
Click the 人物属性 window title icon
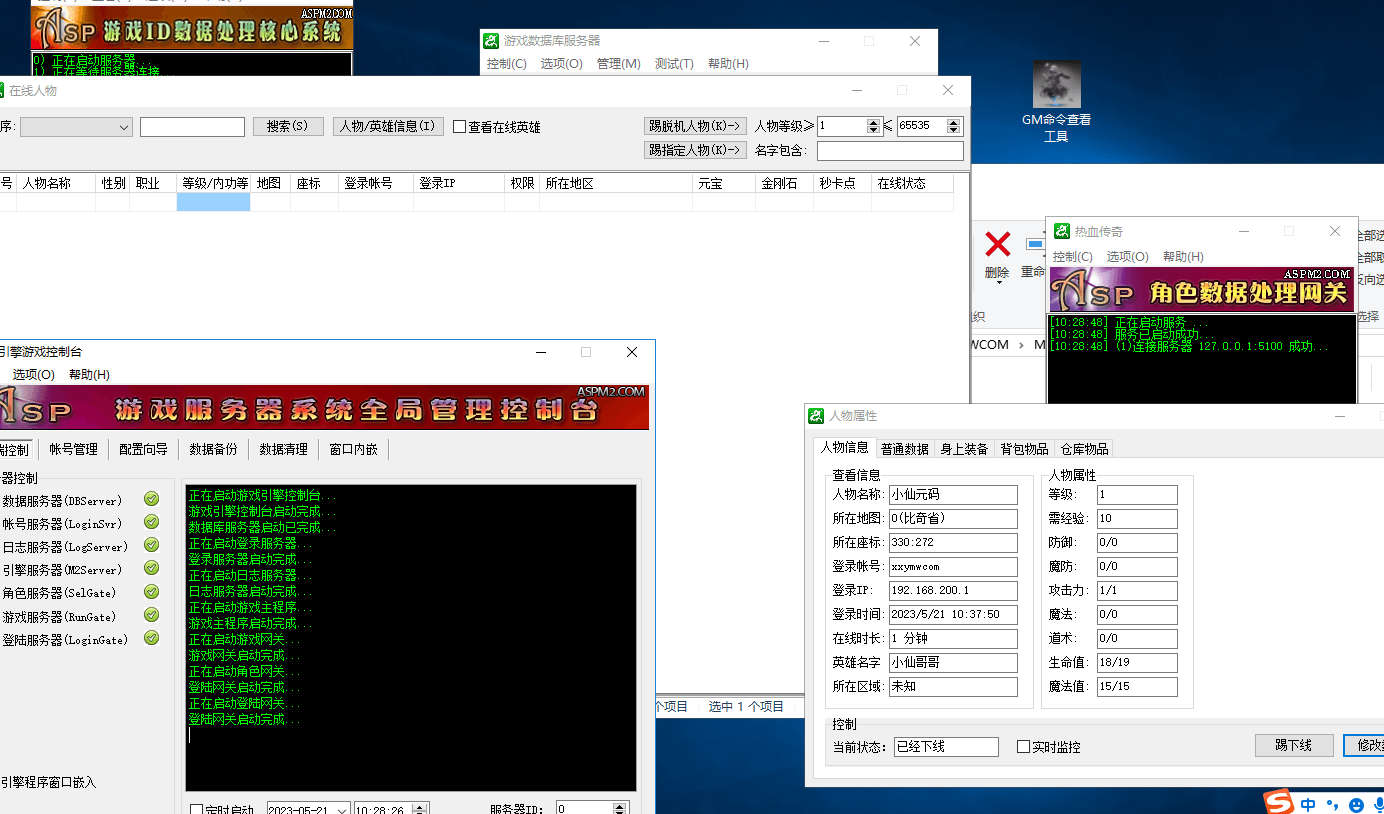[817, 416]
